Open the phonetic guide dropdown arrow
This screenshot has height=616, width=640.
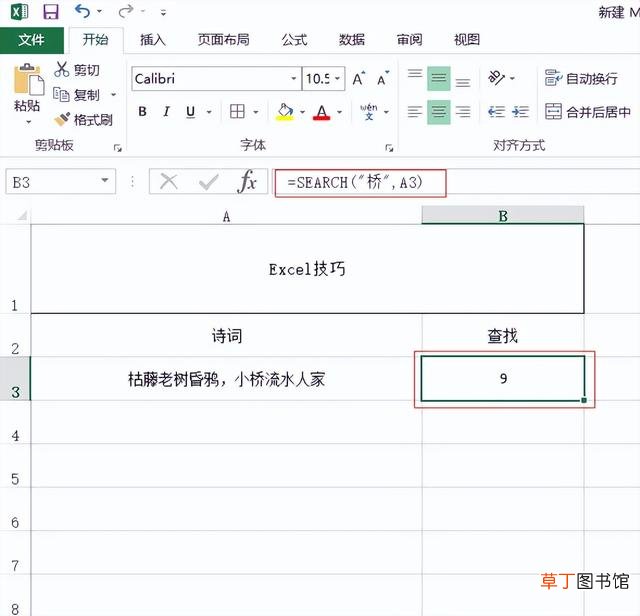386,112
